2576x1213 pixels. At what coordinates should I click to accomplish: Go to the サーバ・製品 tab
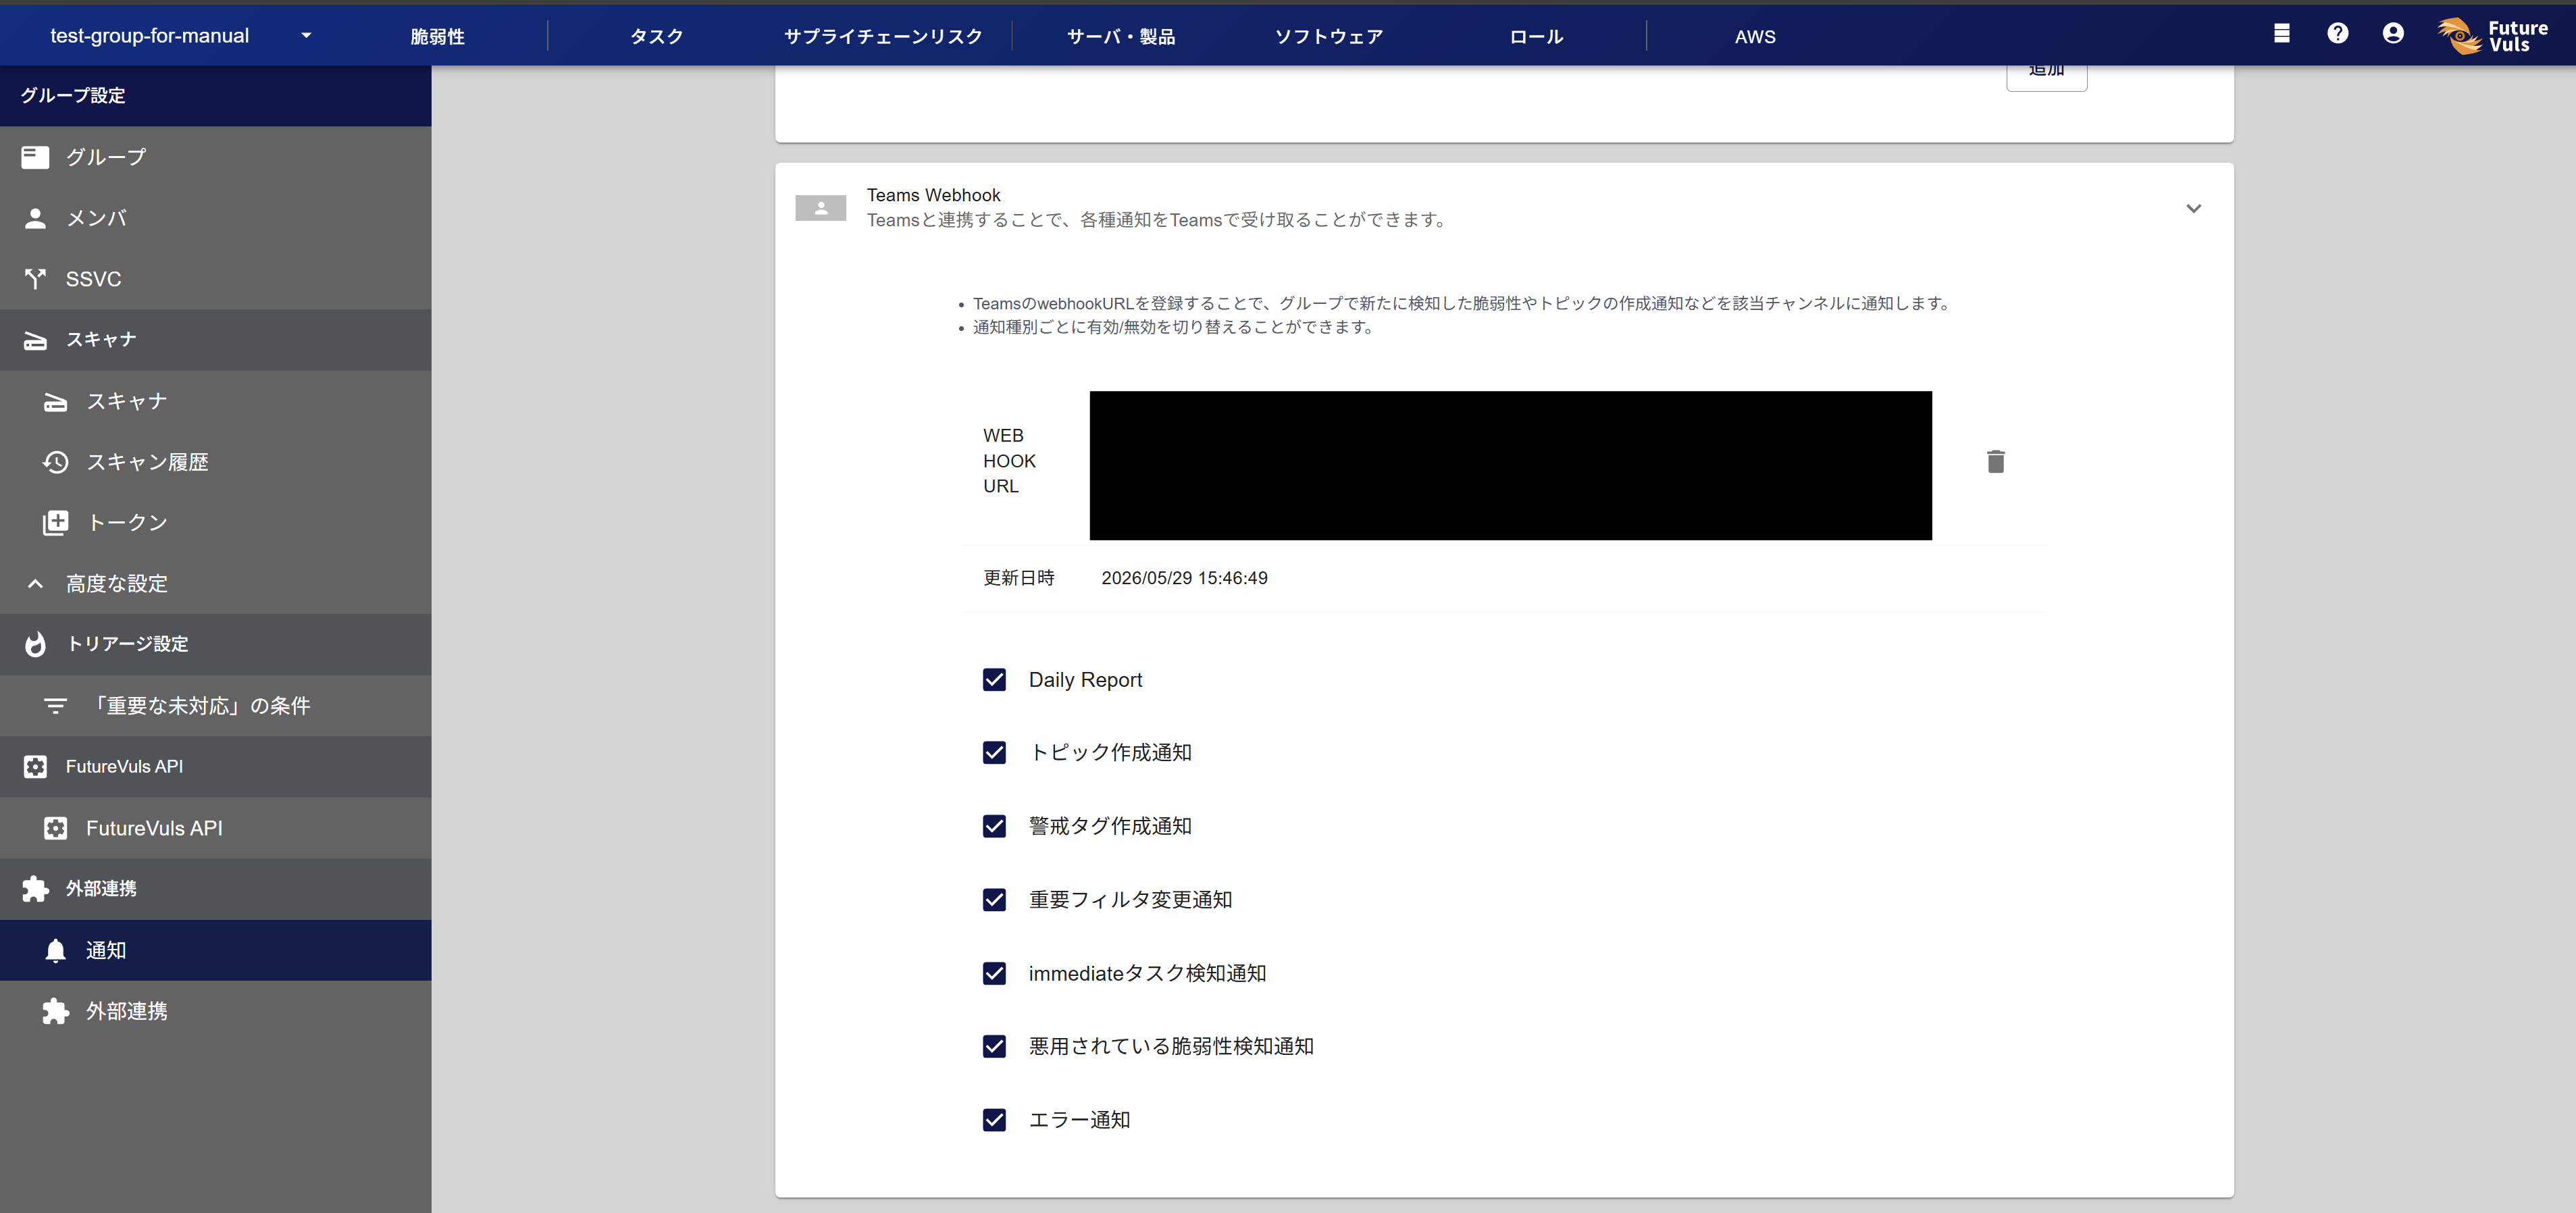[1120, 37]
